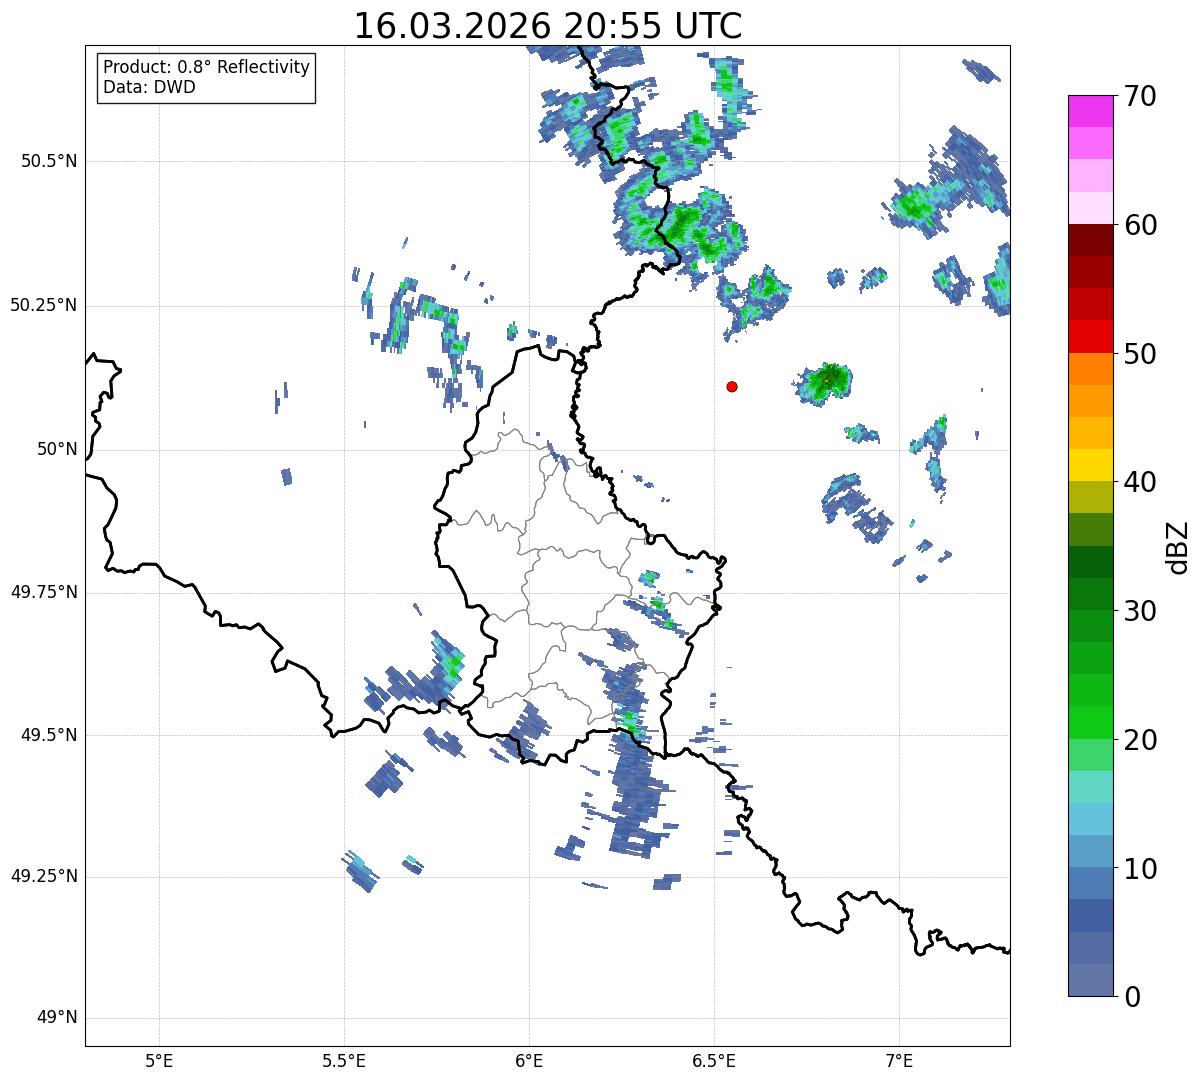This screenshot has width=1202, height=1081.
Task: Click the radar echo cell east of red dot
Action: [x=825, y=382]
